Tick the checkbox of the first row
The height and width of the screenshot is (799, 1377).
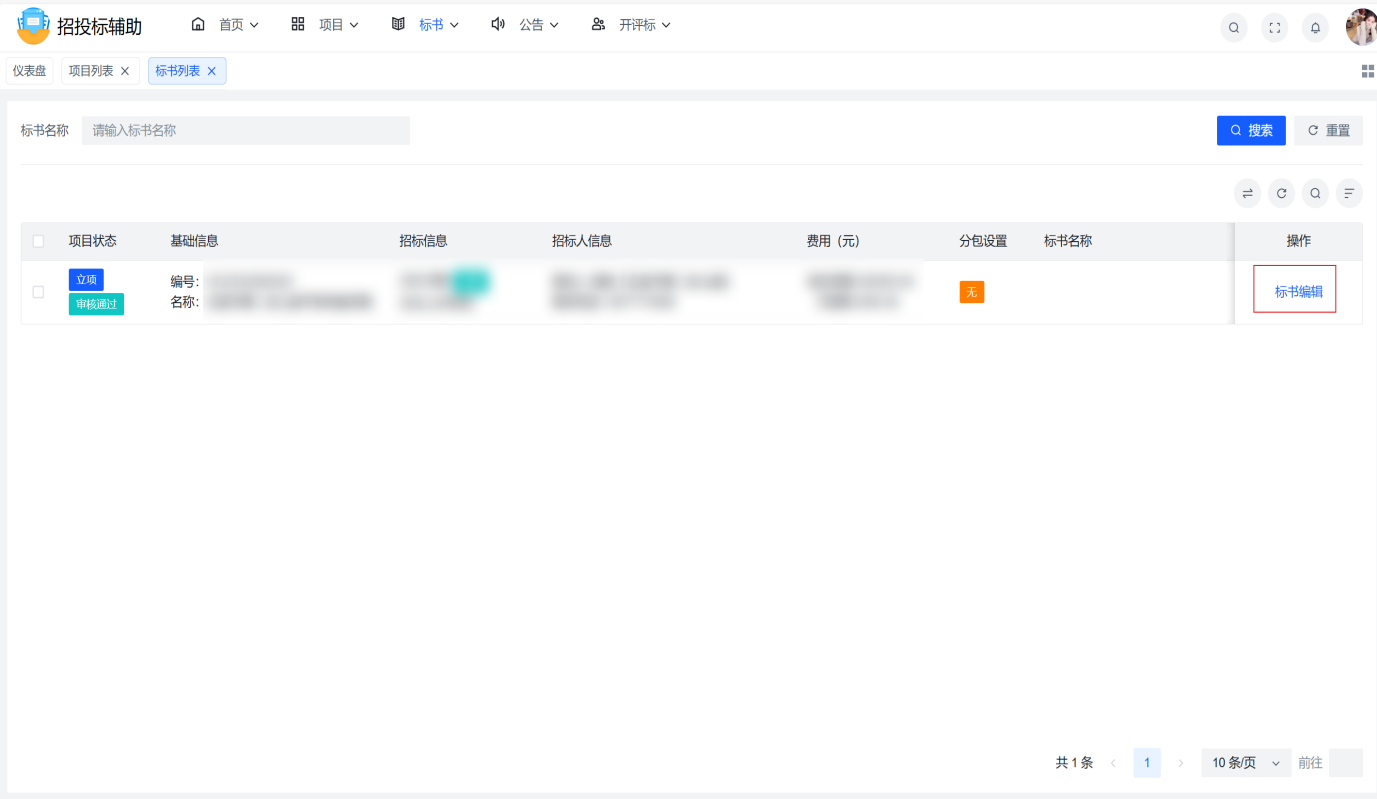point(38,292)
